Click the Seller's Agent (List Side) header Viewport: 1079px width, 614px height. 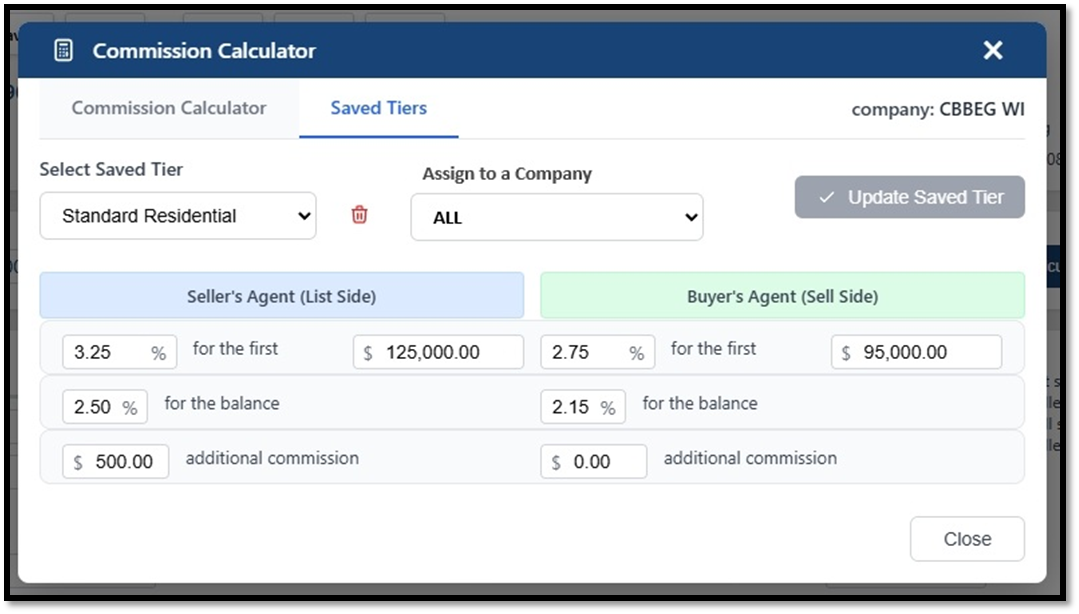pyautogui.click(x=281, y=296)
